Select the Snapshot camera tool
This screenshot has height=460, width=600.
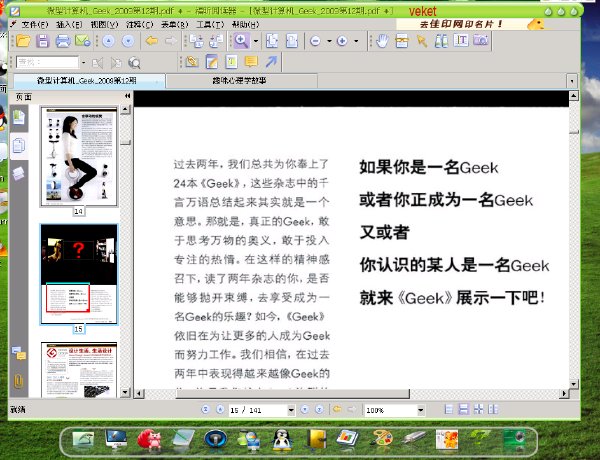click(481, 41)
